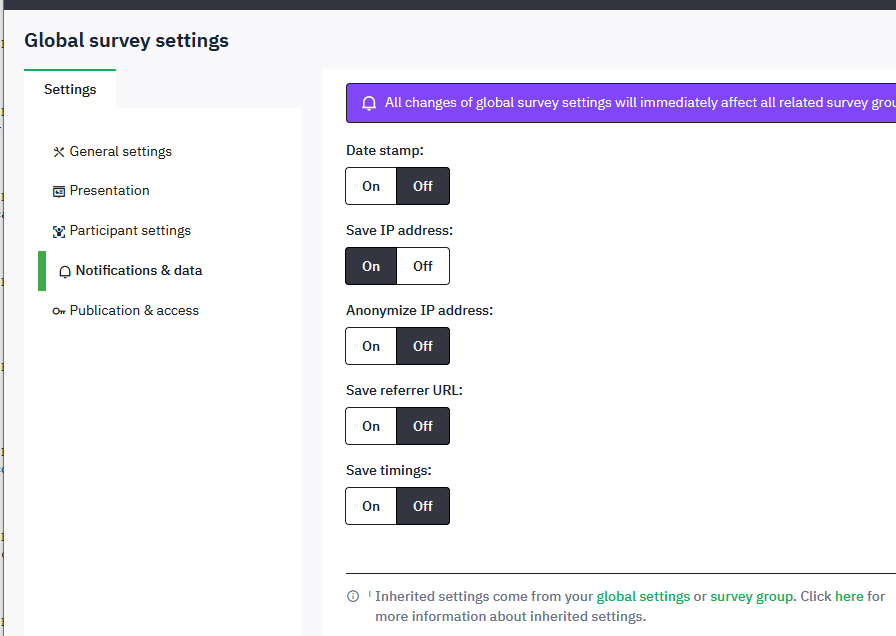
Task: Switch Save IP address to Off
Action: [x=423, y=266]
